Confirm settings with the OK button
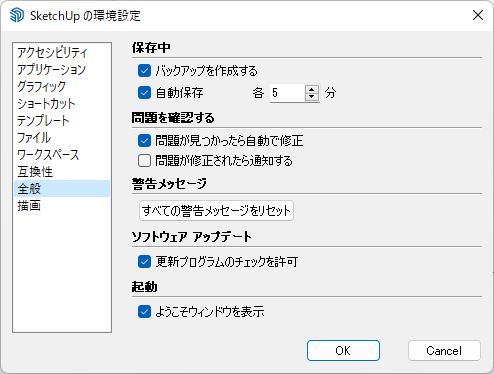The height and width of the screenshot is (374, 494). click(343, 350)
